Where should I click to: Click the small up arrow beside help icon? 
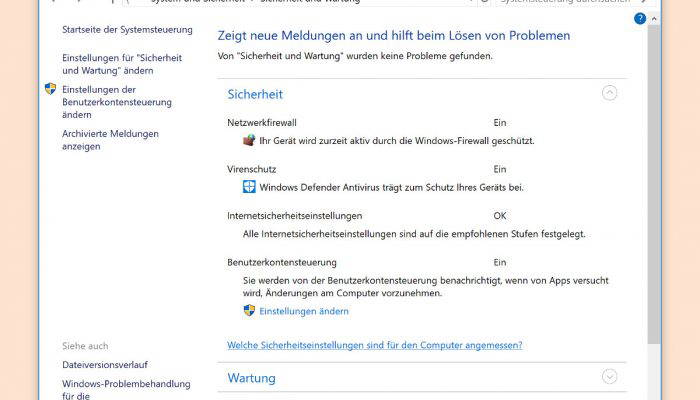tap(654, 19)
